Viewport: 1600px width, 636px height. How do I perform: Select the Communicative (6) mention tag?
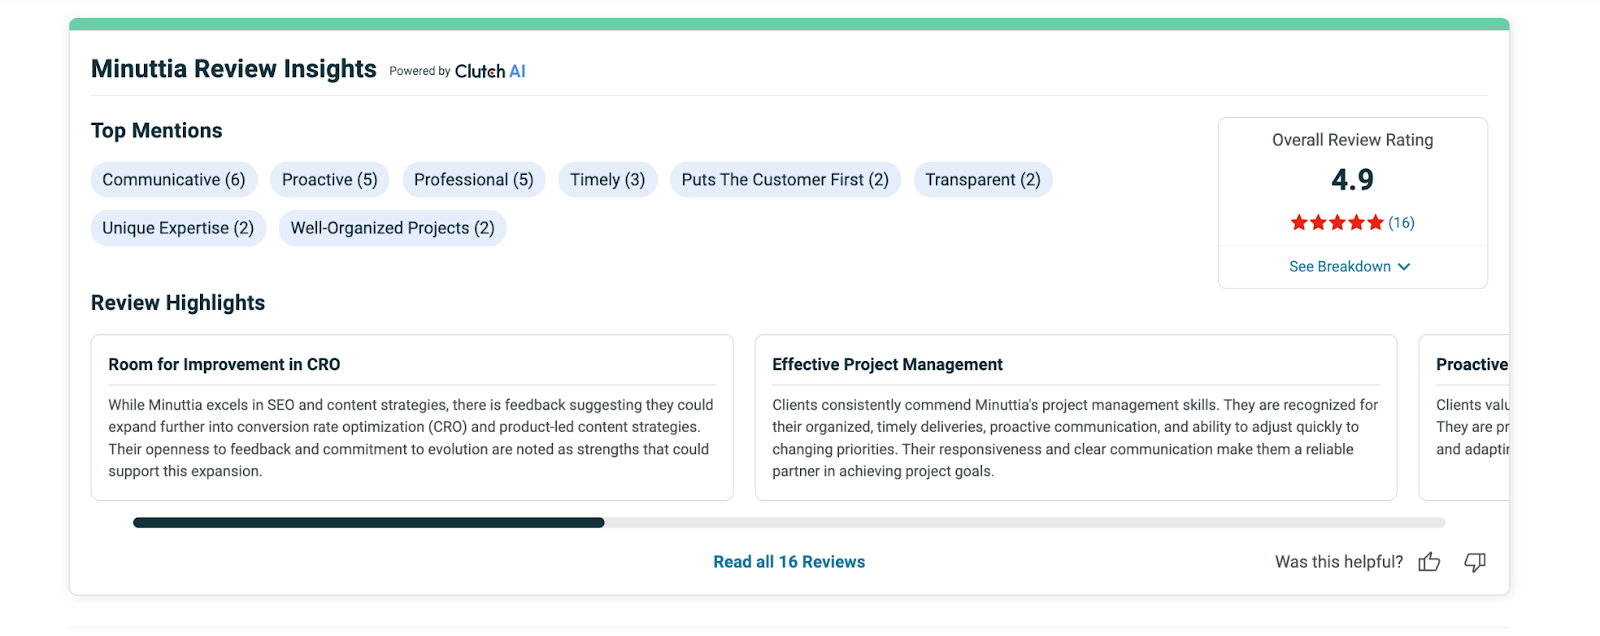[174, 180]
